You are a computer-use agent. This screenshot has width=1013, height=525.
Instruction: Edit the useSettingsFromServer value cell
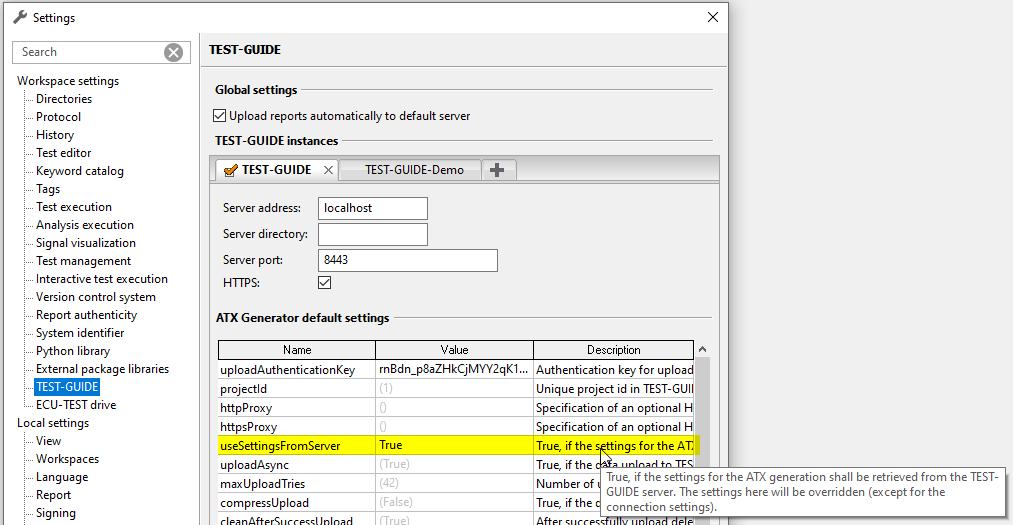tap(454, 446)
